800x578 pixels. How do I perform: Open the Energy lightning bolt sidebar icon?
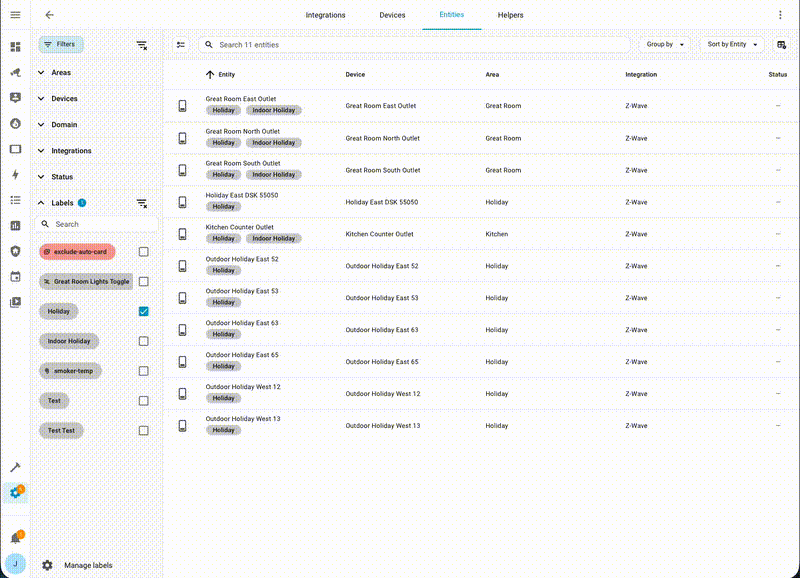[x=15, y=175]
